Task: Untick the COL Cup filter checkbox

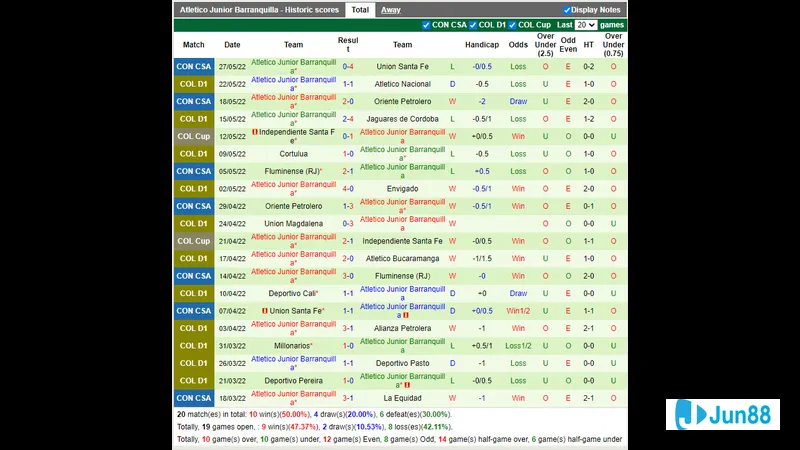Action: tap(513, 25)
